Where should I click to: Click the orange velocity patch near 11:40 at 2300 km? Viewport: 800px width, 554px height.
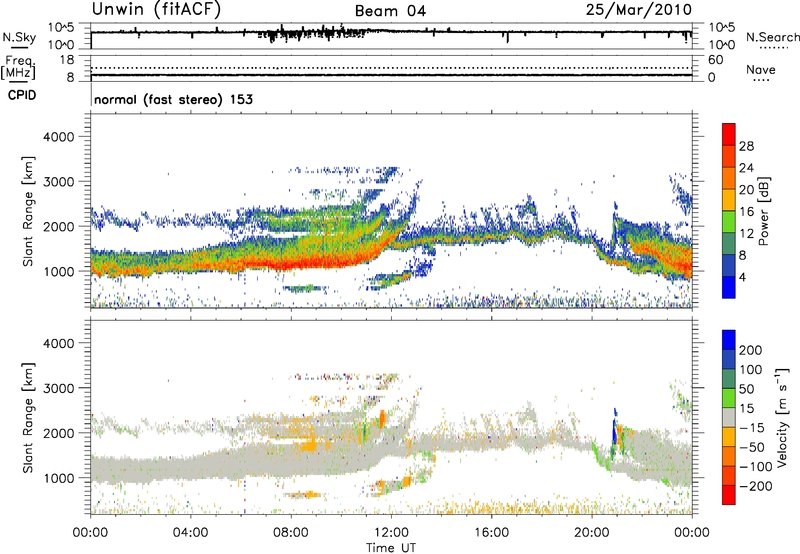pos(382,419)
